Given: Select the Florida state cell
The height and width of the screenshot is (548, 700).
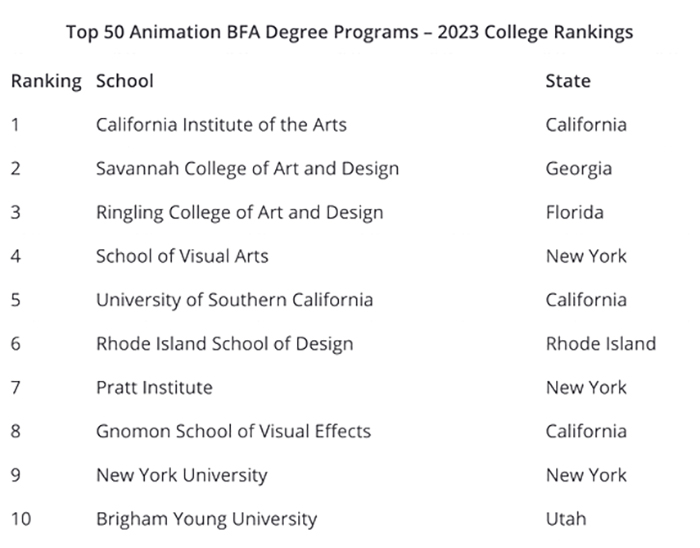Looking at the screenshot, I should pos(575,212).
